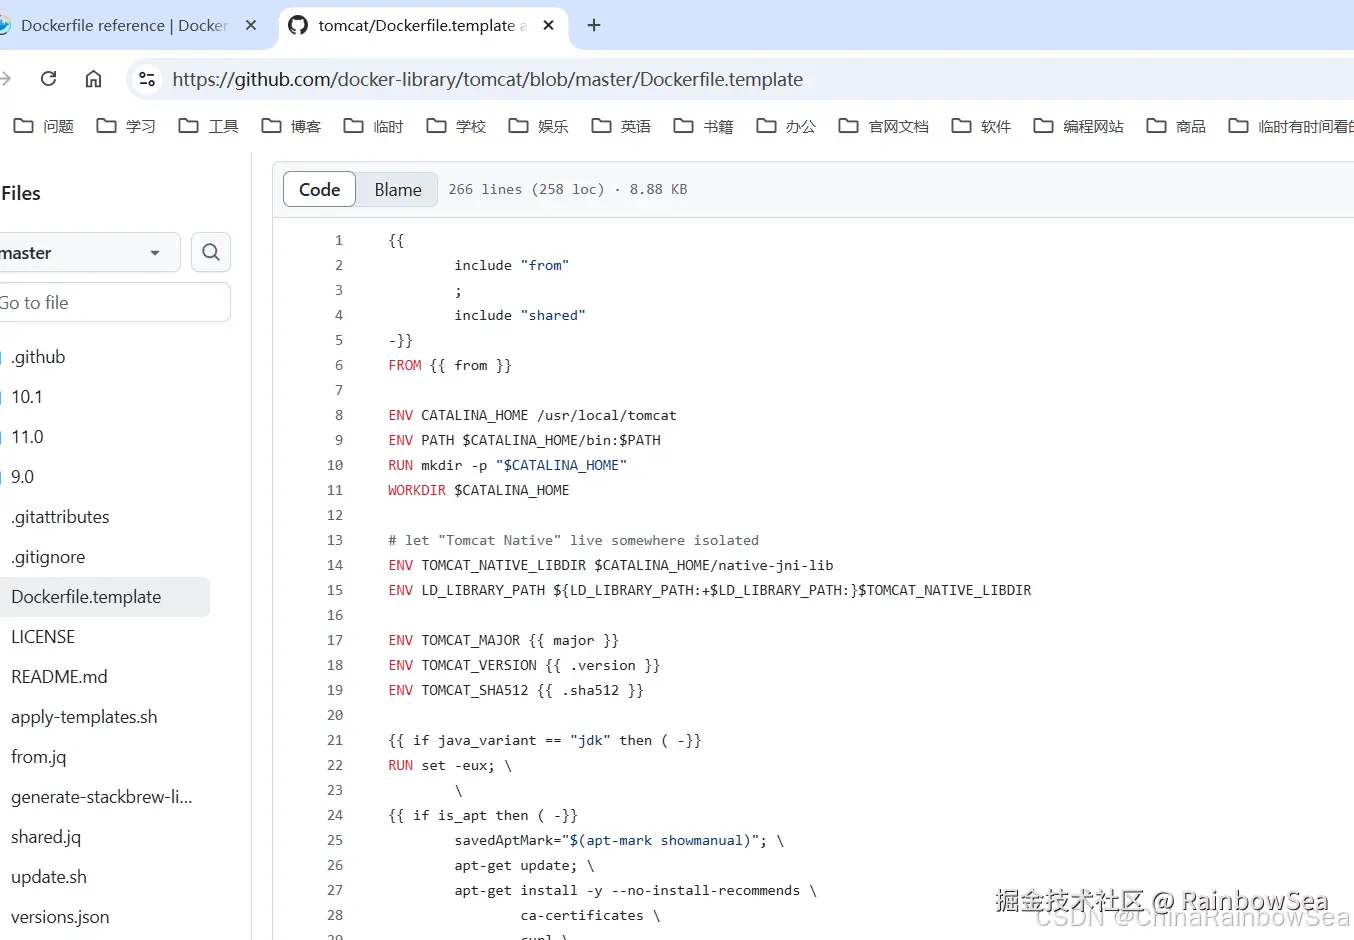The height and width of the screenshot is (940, 1354).
Task: Click the 'WORKDIR $CATALINA_HOME' code line
Action: (x=479, y=490)
